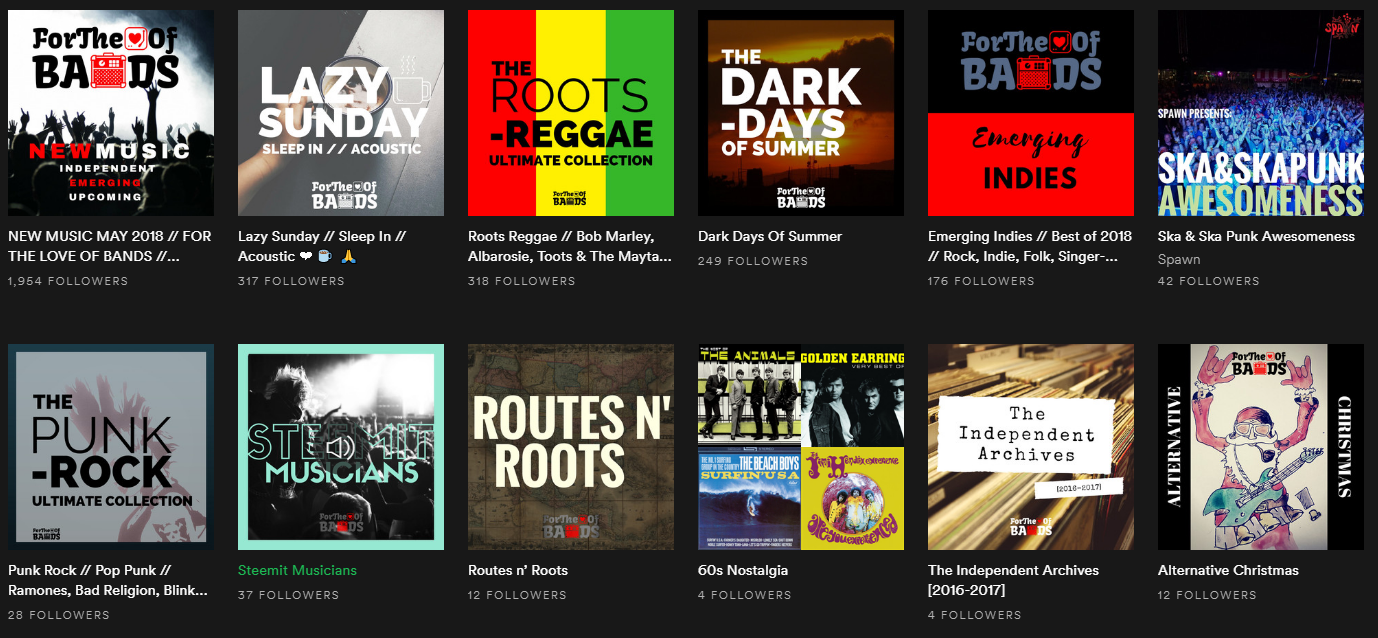Open the Roots Reggae Ultimate Collection cover
1378x638 pixels.
(x=571, y=113)
